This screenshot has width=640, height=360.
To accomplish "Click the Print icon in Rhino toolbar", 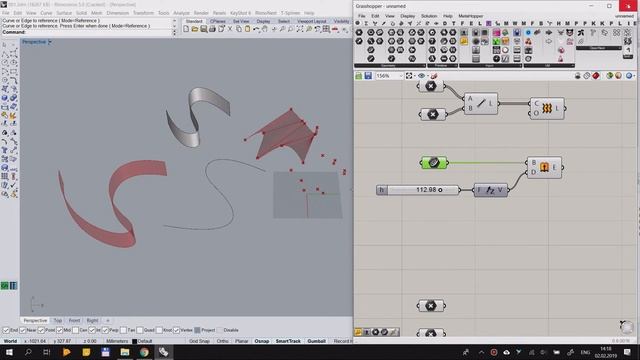I will 212,29.
